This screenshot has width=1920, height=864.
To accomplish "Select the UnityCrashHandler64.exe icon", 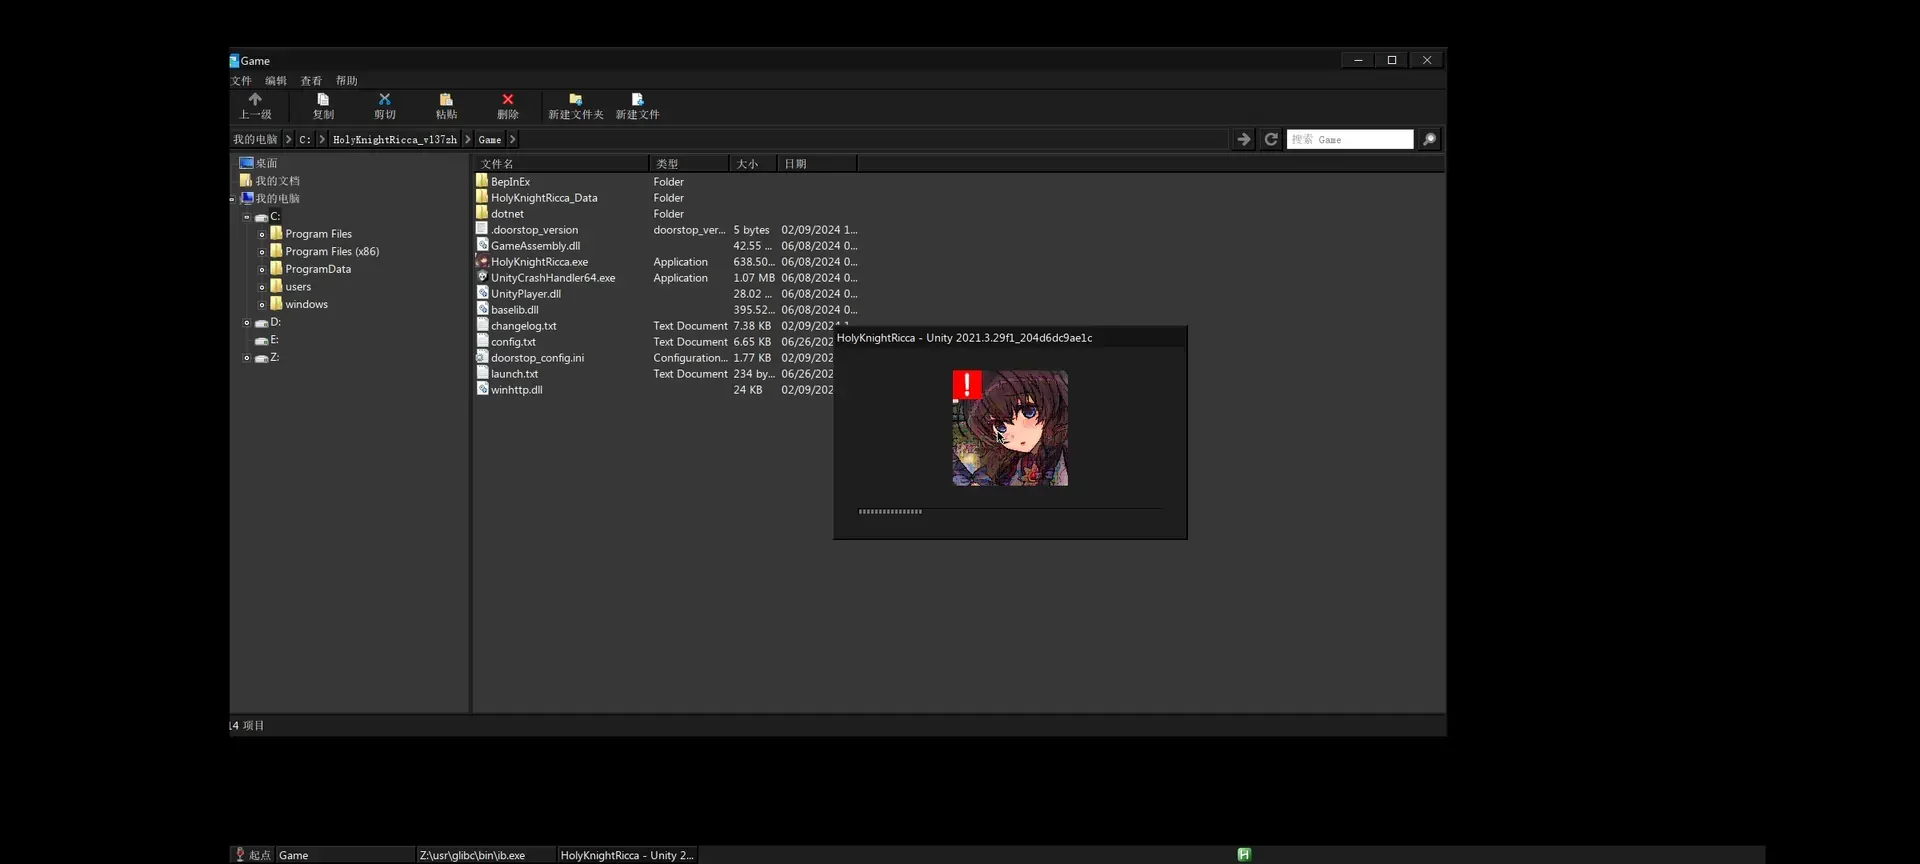I will [x=482, y=277].
